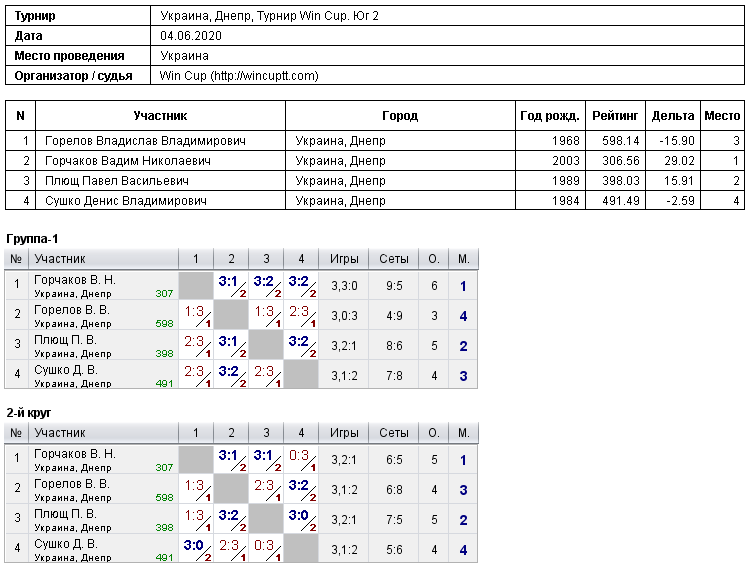Click sets value 5:6 in 2-й круг
The image size is (750, 568).
click(x=394, y=550)
